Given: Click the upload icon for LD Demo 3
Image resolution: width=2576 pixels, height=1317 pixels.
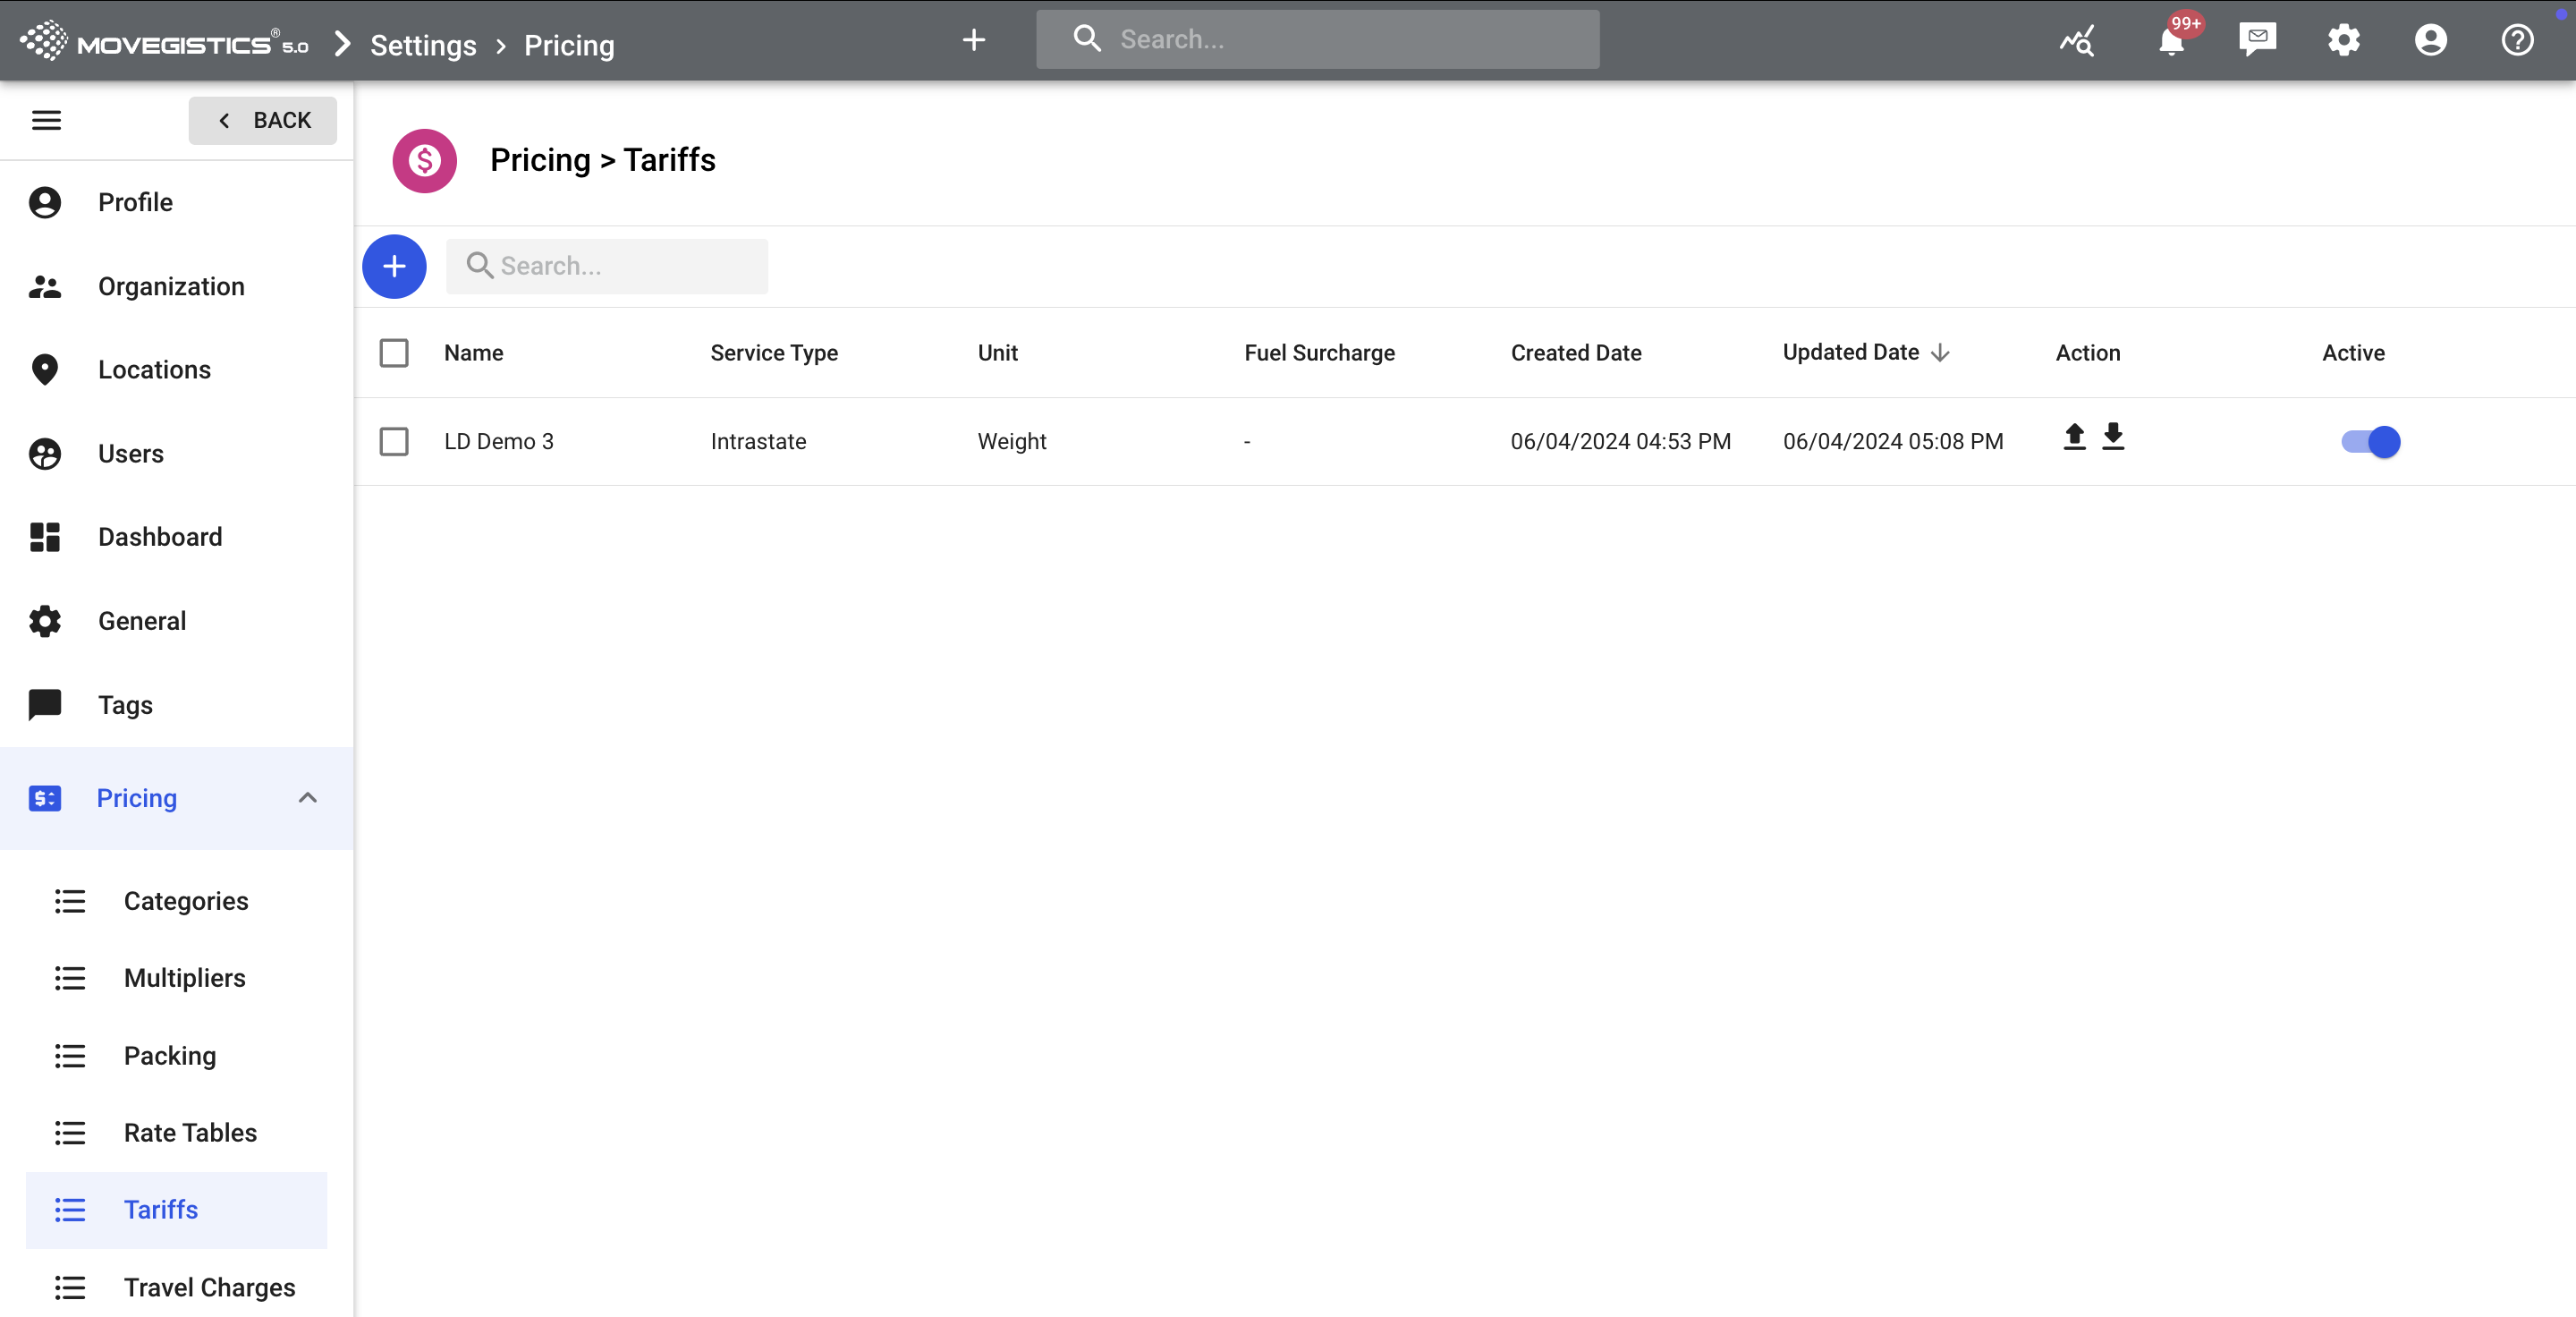Looking at the screenshot, I should (x=2074, y=437).
